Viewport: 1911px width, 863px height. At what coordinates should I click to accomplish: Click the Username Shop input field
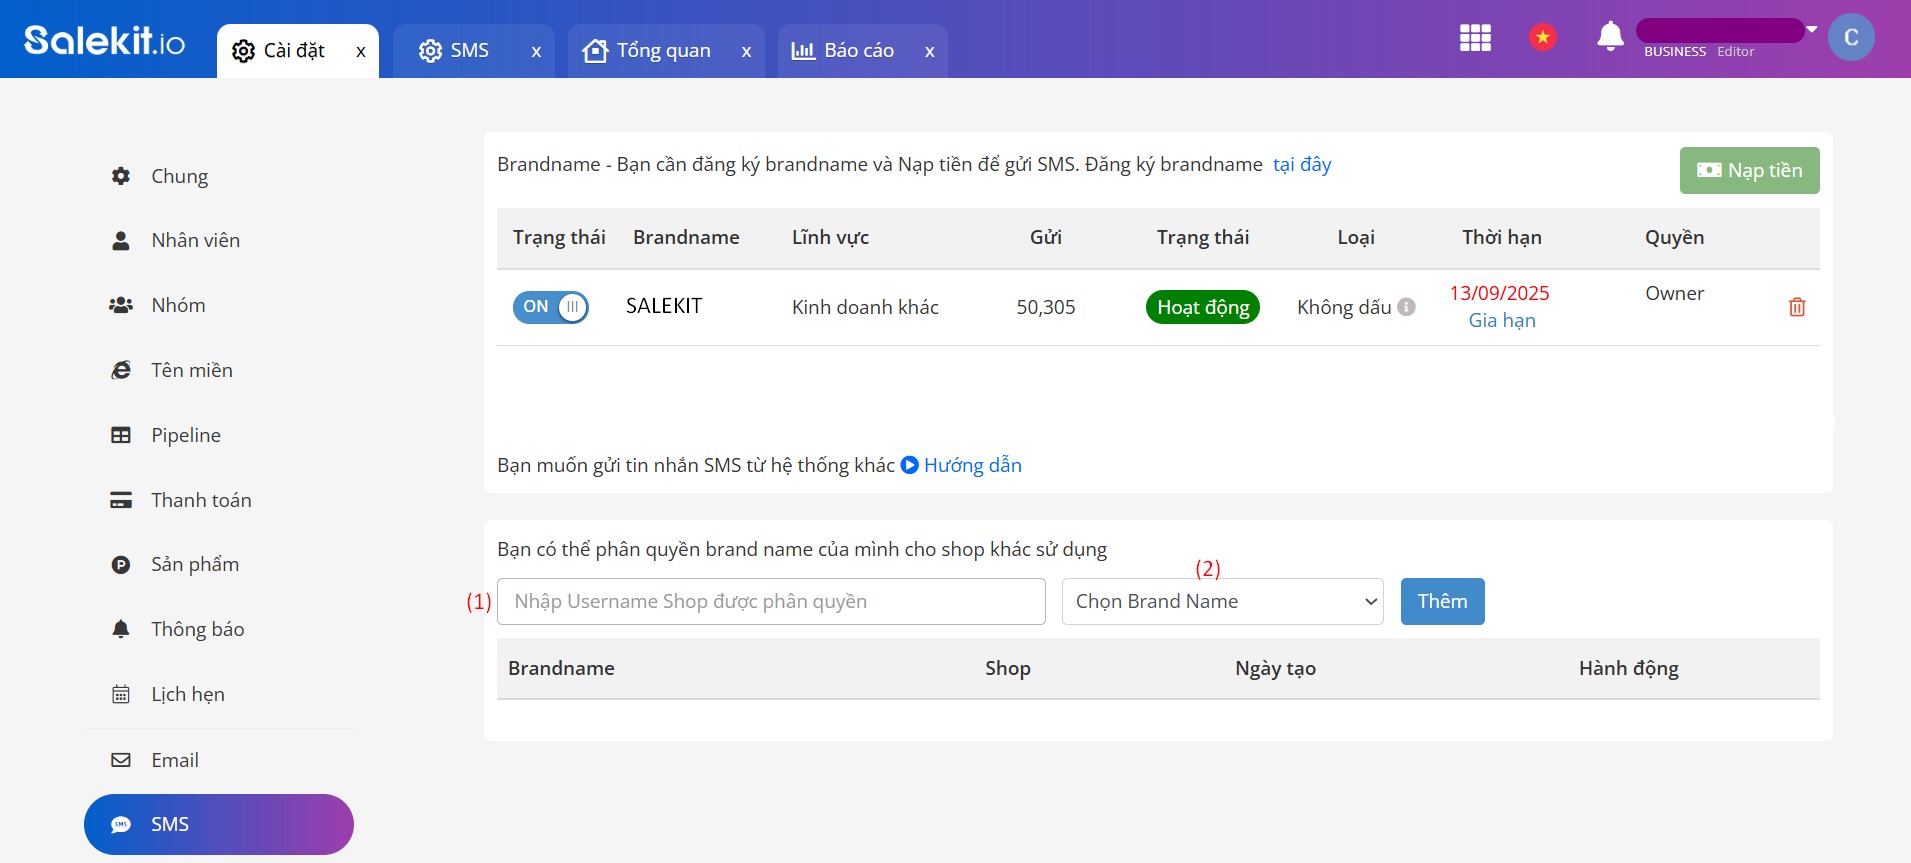click(x=771, y=601)
